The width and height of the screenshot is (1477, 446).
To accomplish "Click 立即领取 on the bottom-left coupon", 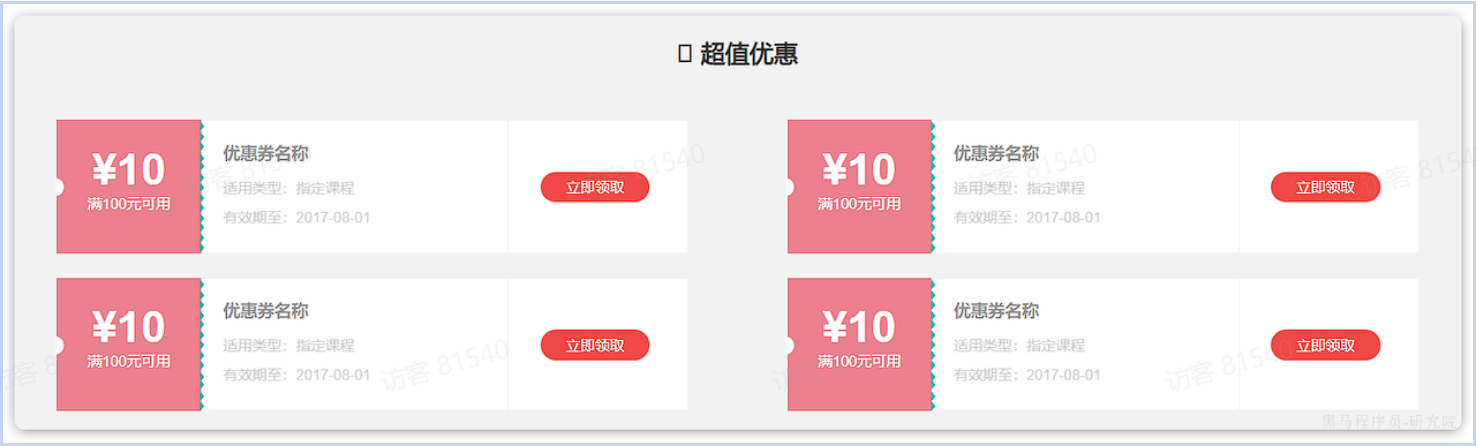I will point(595,345).
